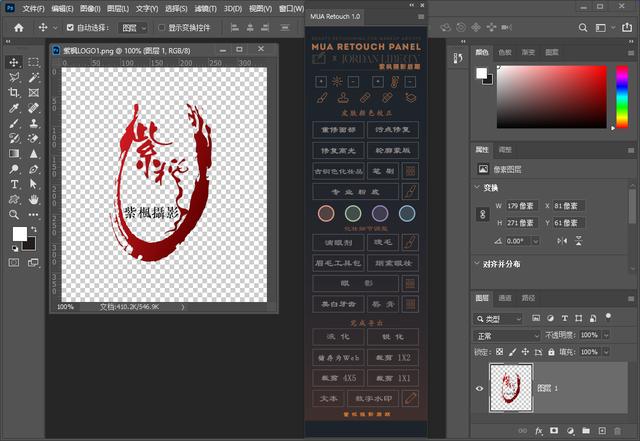Select the Frame tool
640x441 pixels.
(x=33, y=93)
